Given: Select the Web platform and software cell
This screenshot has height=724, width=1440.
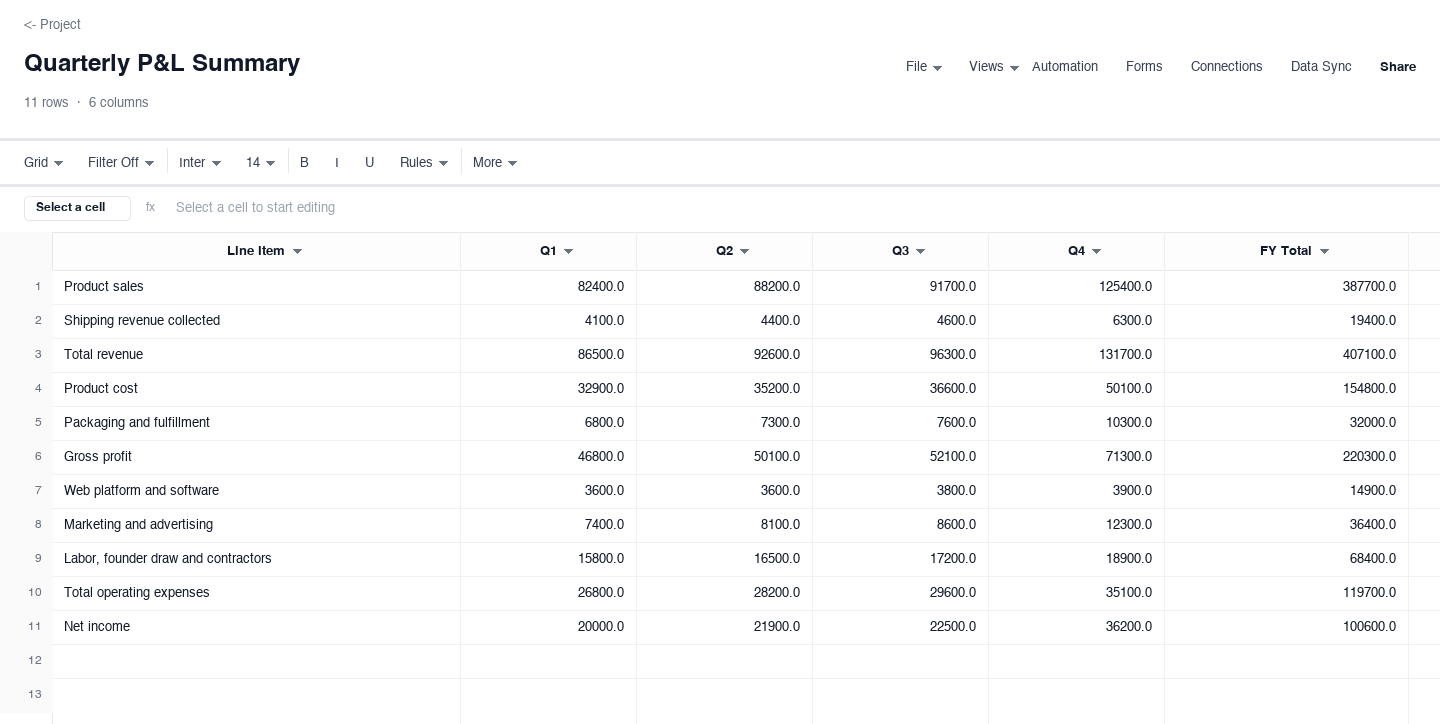Looking at the screenshot, I should pos(256,491).
